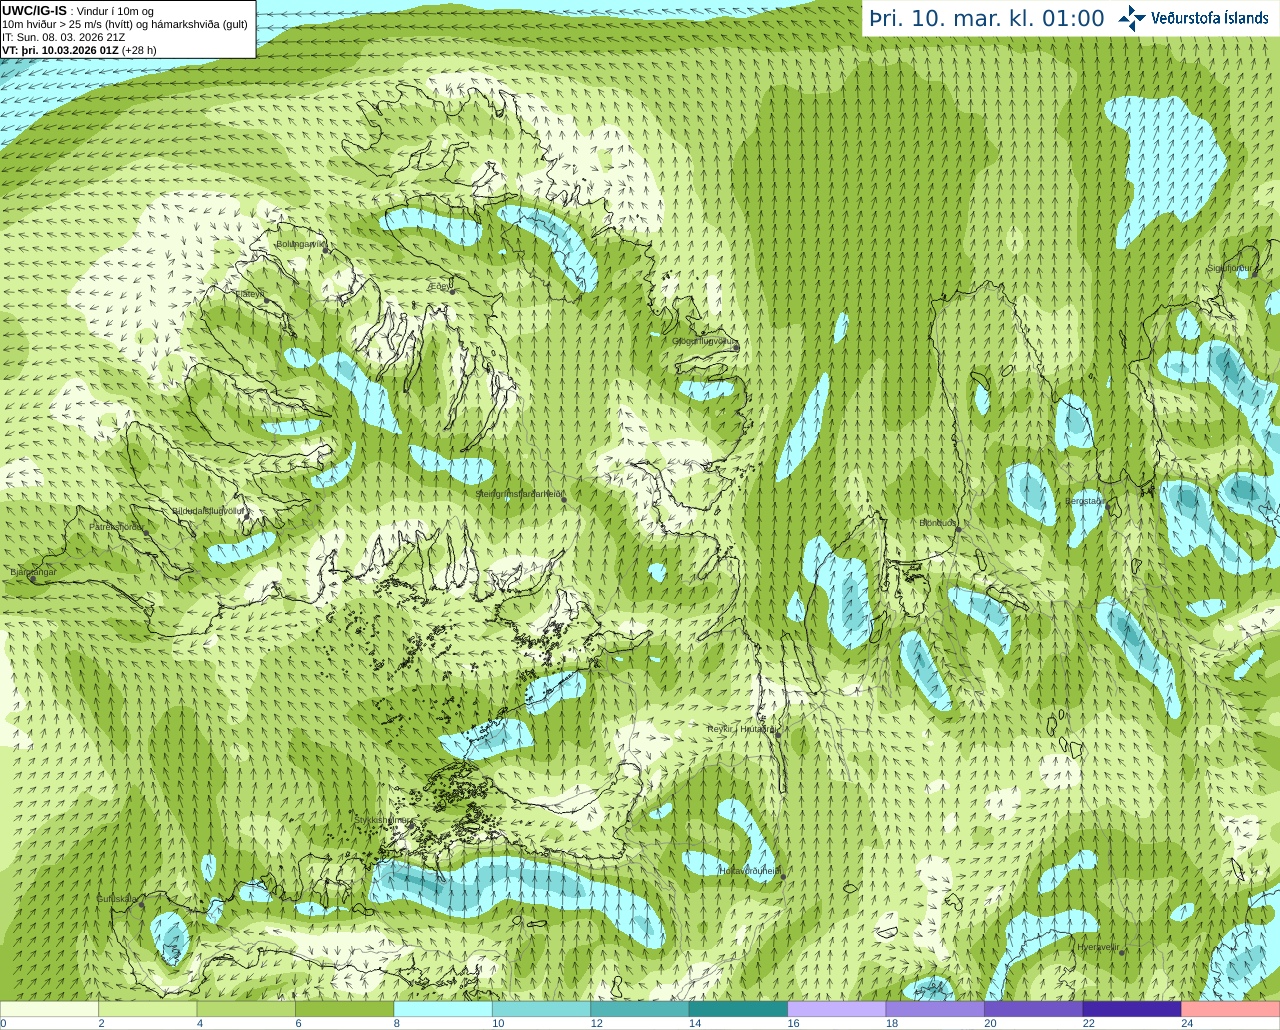Click the 20–22 m/s violet swatch
This screenshot has height=1030, width=1280.
[x=1033, y=1009]
